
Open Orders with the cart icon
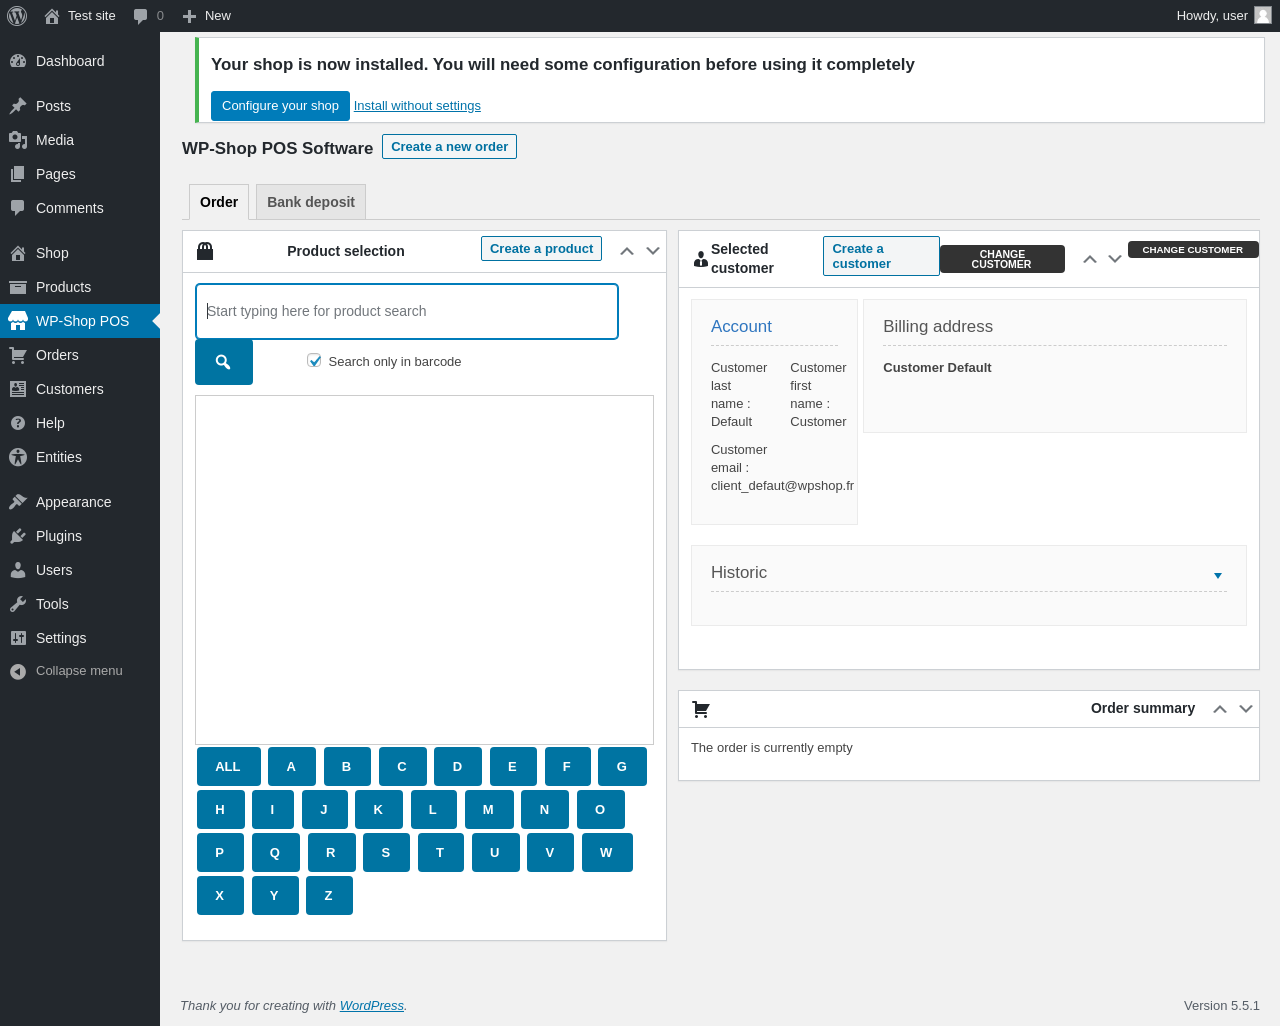point(18,355)
